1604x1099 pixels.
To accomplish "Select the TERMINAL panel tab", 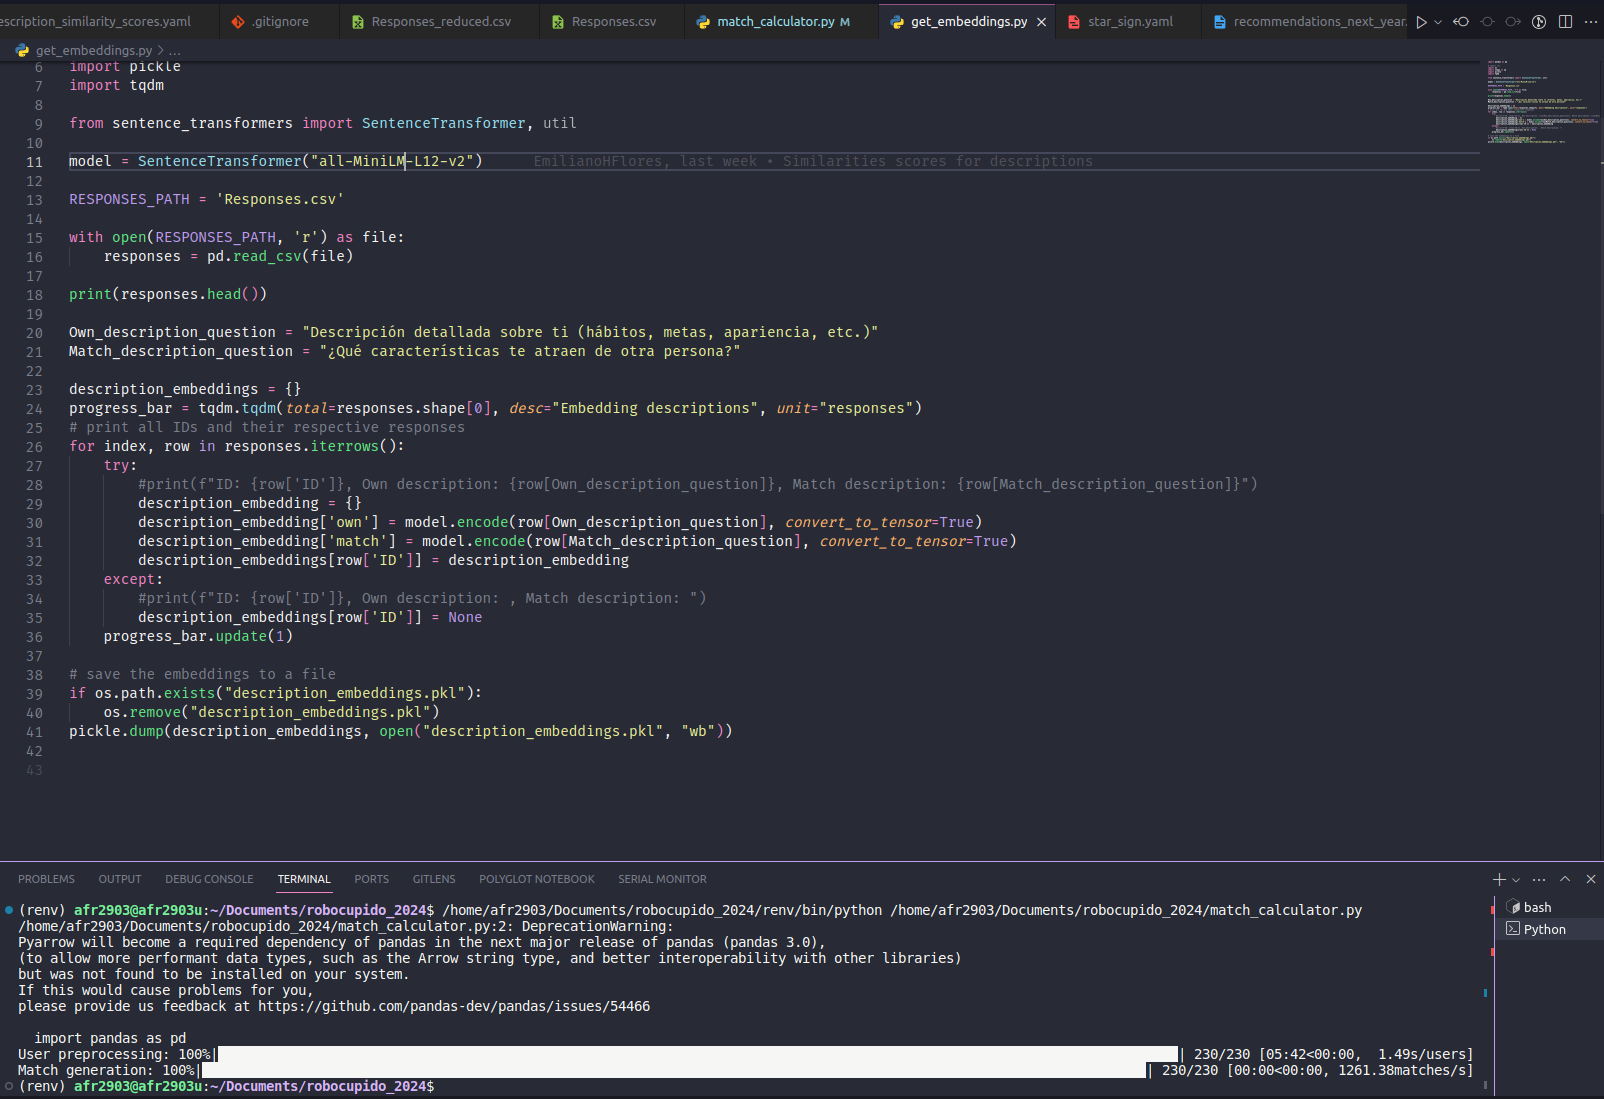I will pos(304,879).
